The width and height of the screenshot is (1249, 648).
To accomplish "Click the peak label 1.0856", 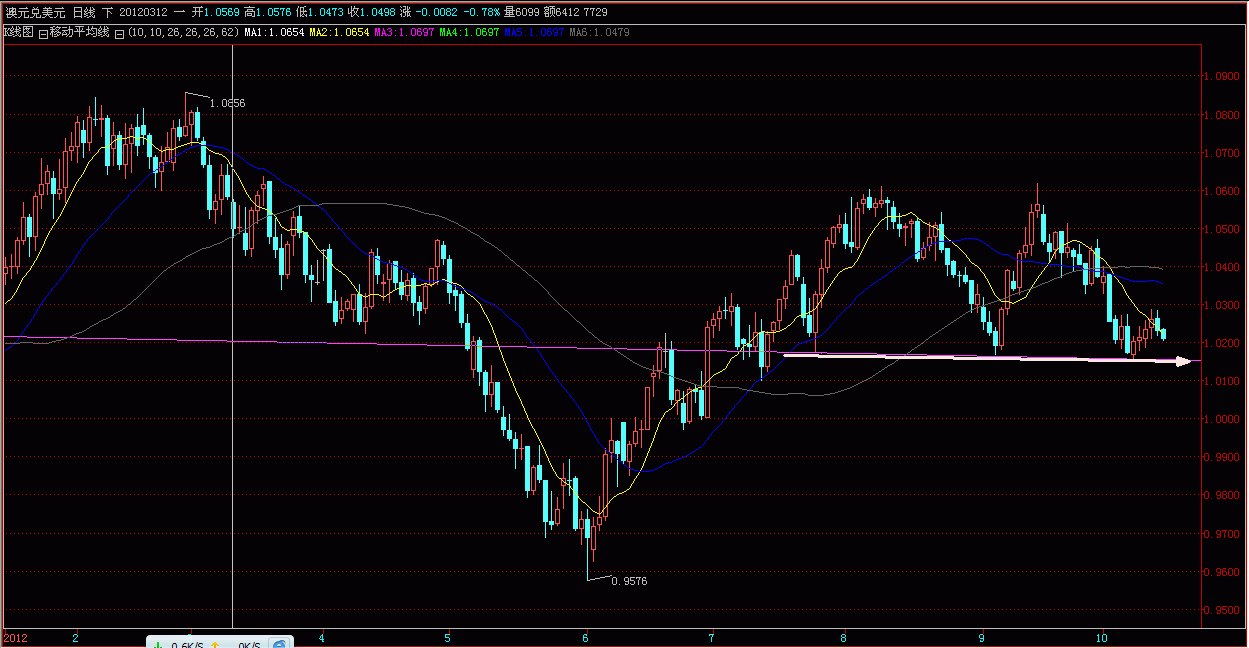I will 228,103.
